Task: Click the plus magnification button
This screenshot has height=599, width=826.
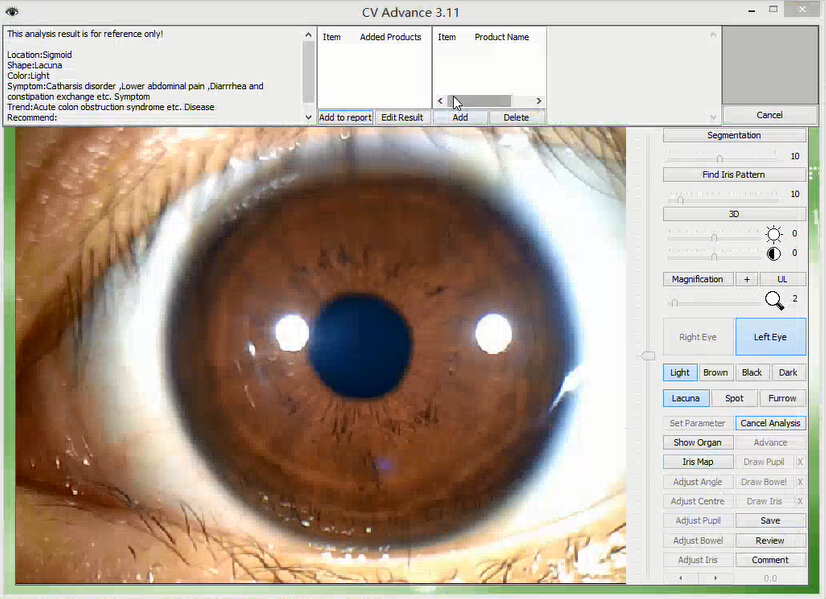Action: (x=746, y=279)
